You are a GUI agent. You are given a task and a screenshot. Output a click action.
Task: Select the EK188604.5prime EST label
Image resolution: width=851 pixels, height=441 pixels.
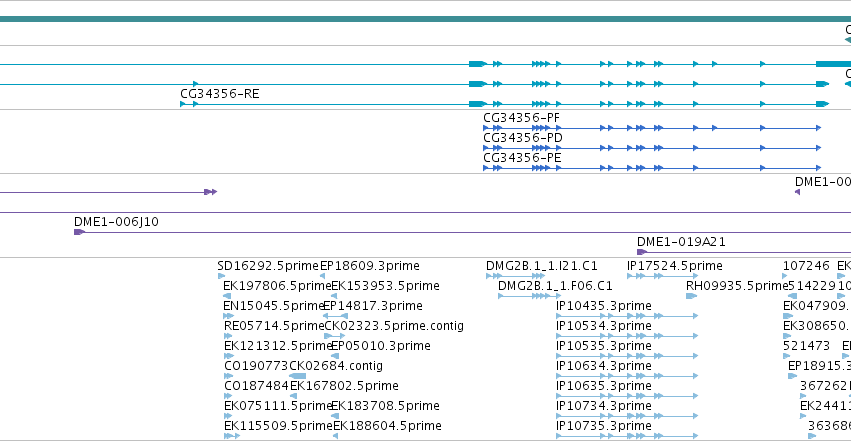pyautogui.click(x=388, y=426)
